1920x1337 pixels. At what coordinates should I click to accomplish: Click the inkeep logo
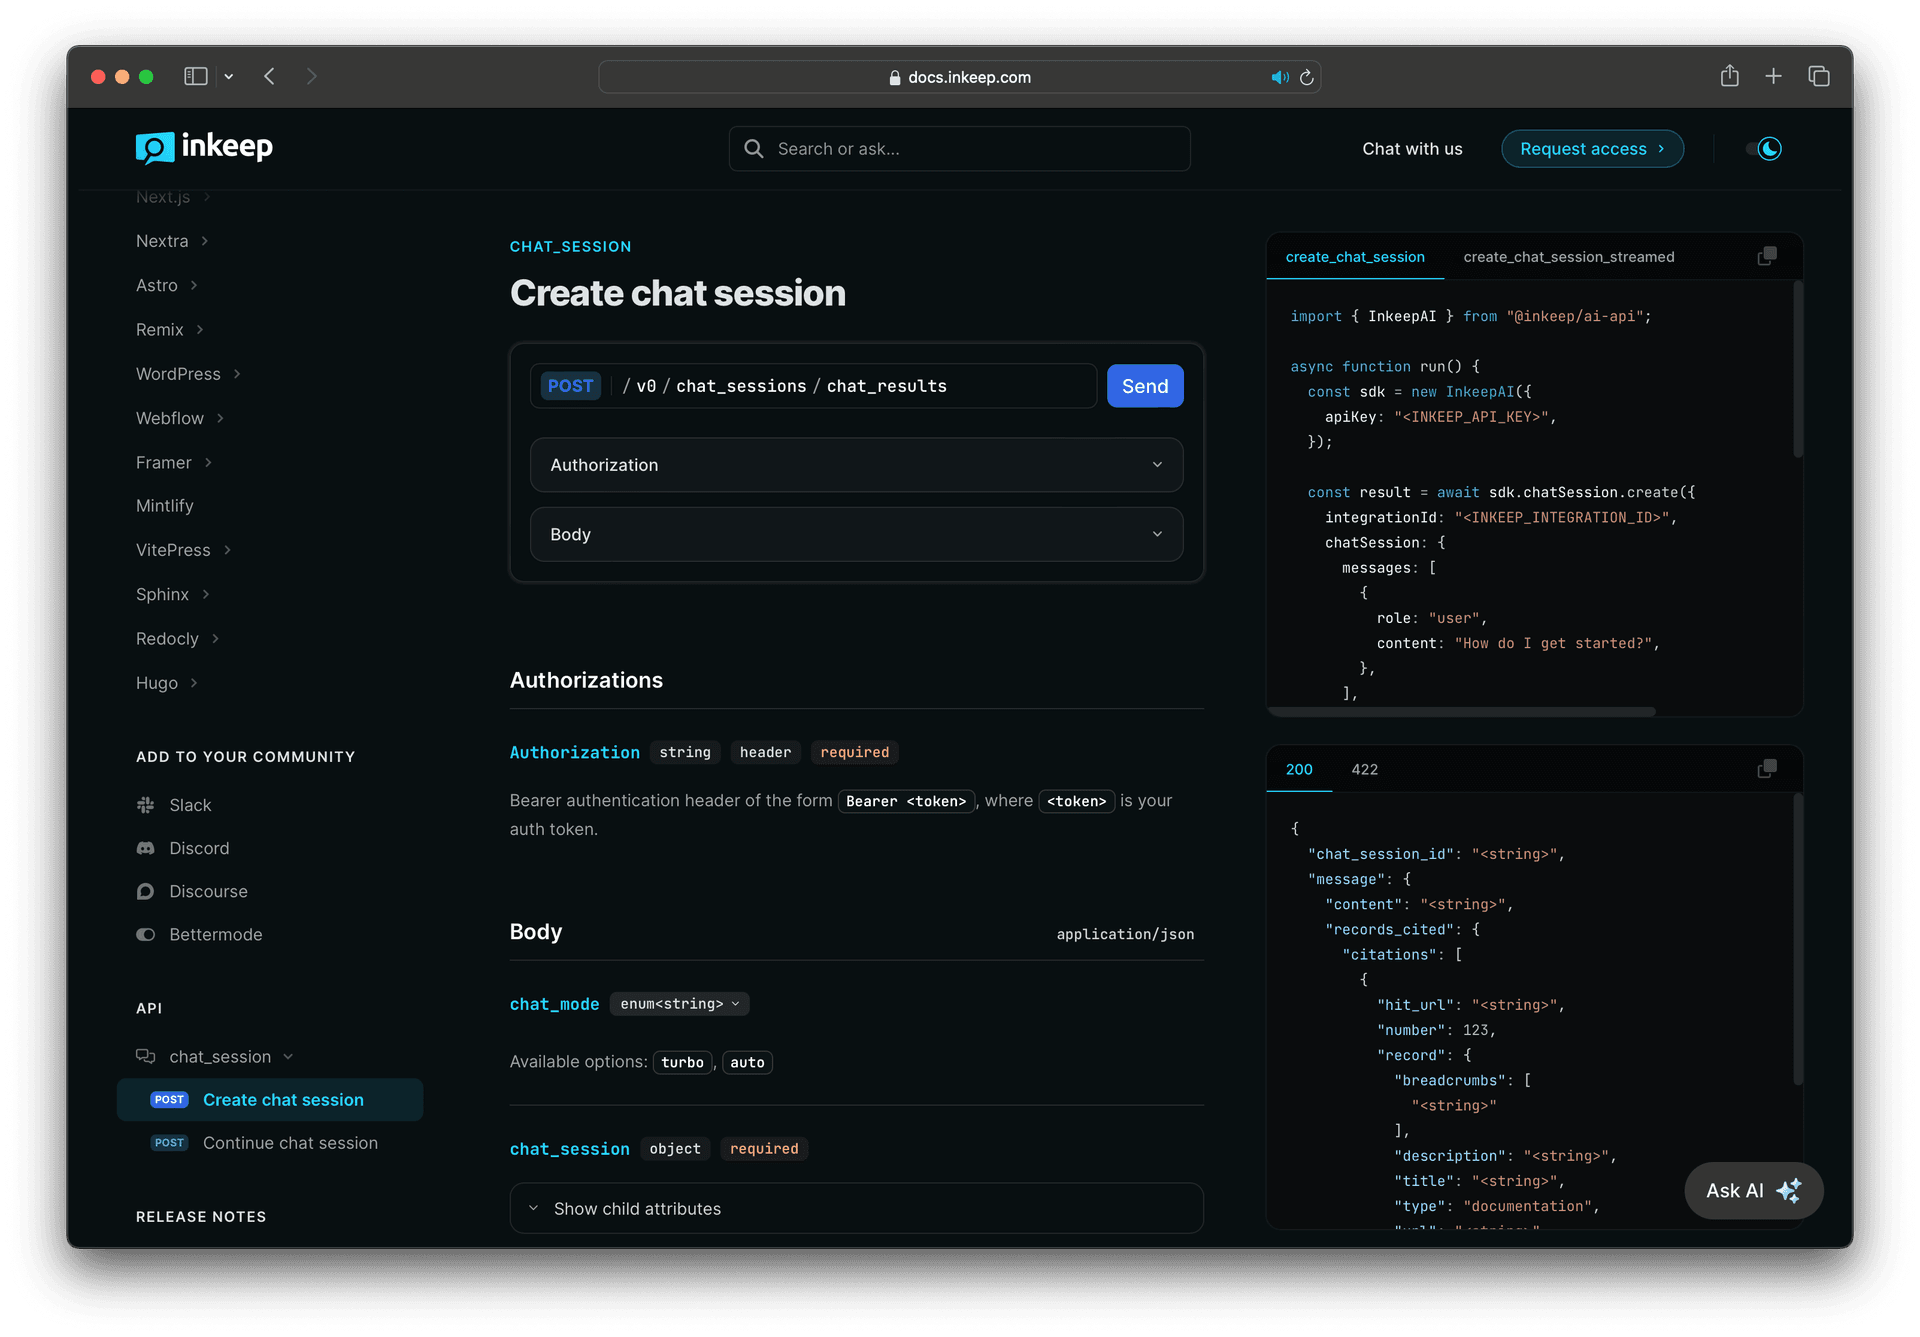203,148
